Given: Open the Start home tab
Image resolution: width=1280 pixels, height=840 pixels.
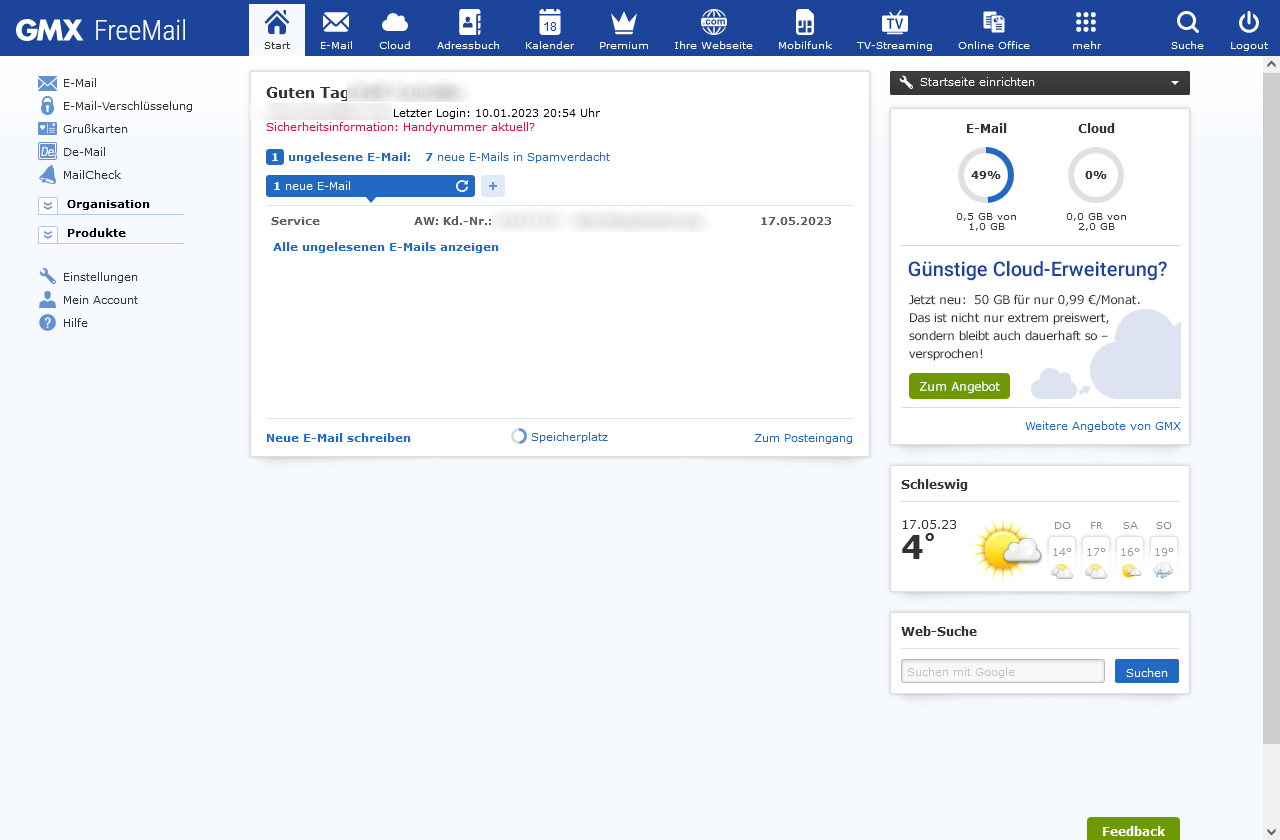Looking at the screenshot, I should [x=277, y=30].
